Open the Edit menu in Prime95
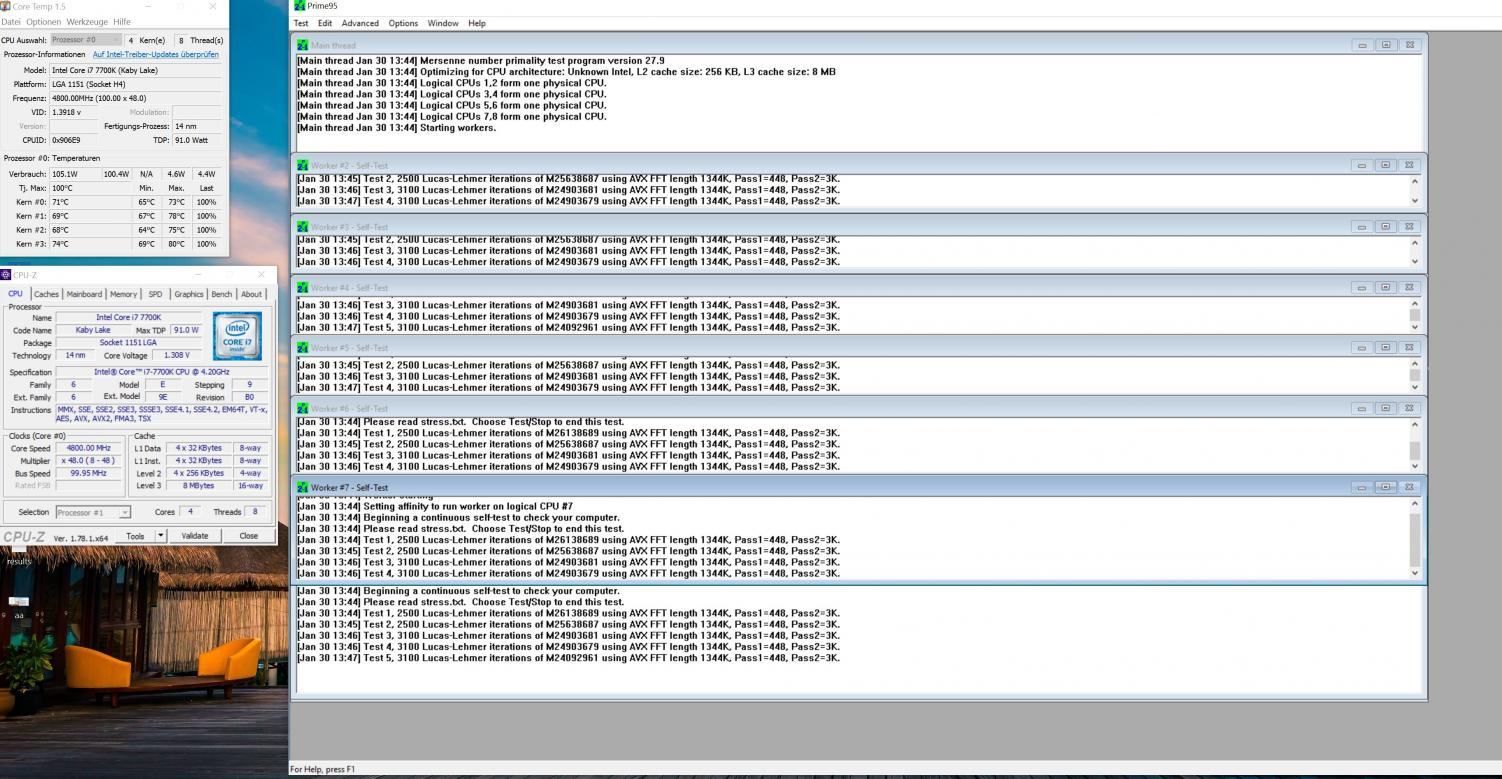The width and height of the screenshot is (1502, 779). 325,23
